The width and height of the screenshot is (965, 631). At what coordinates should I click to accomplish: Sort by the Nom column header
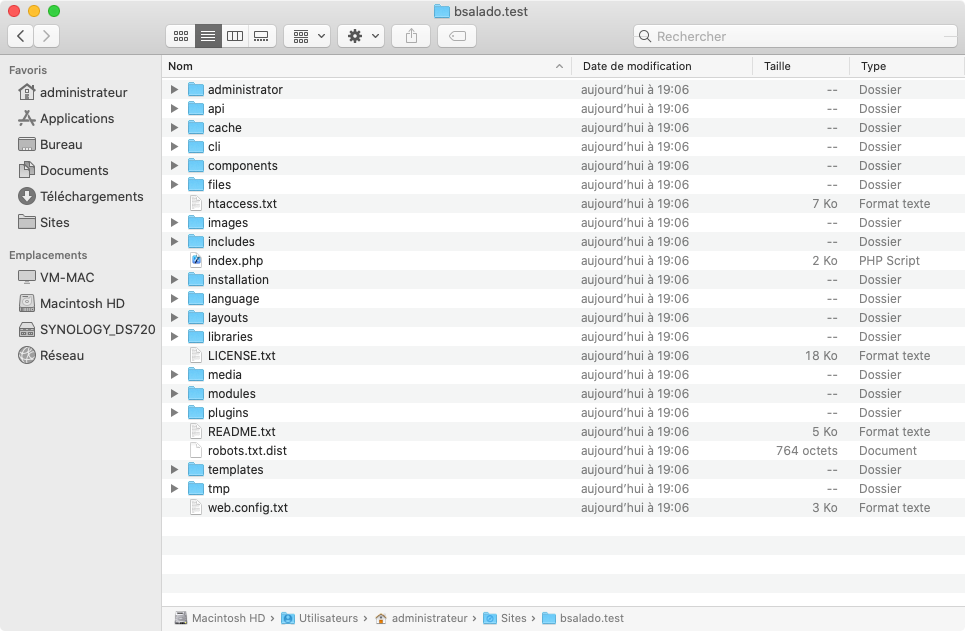pos(360,66)
